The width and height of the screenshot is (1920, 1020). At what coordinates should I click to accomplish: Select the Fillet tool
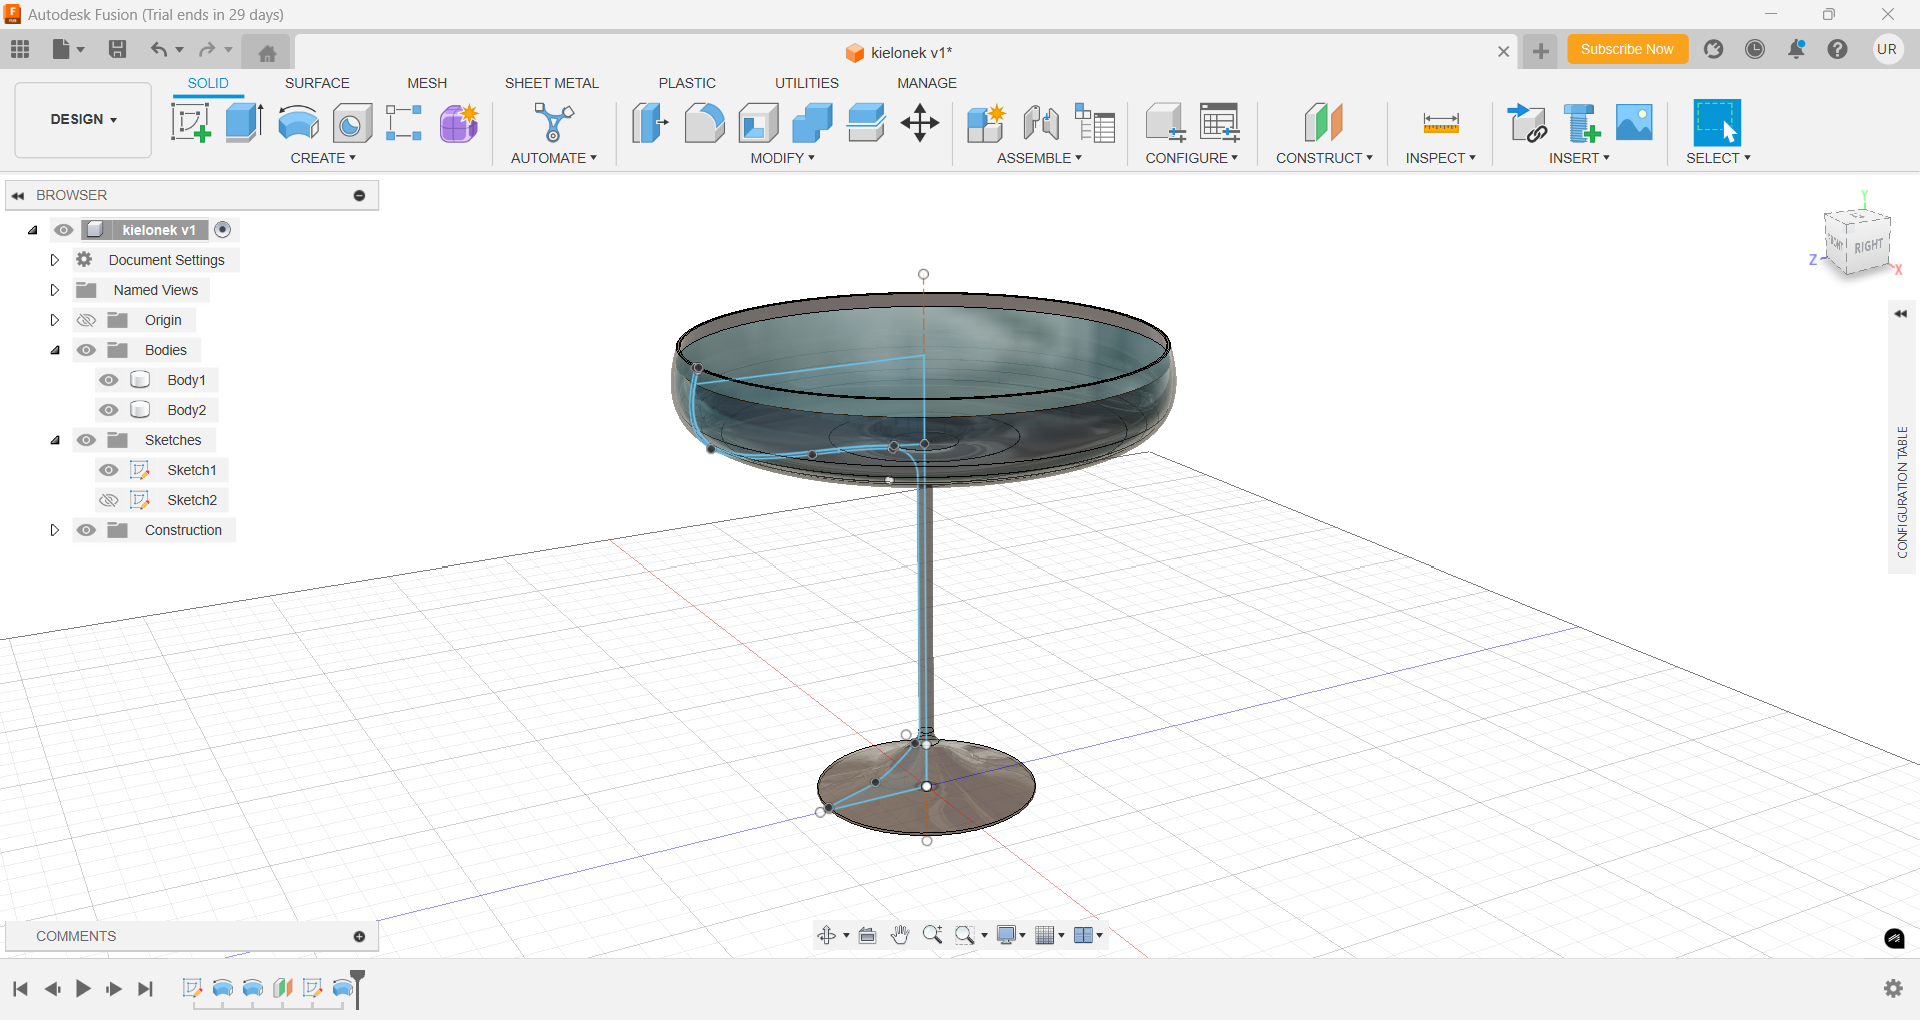click(x=704, y=123)
